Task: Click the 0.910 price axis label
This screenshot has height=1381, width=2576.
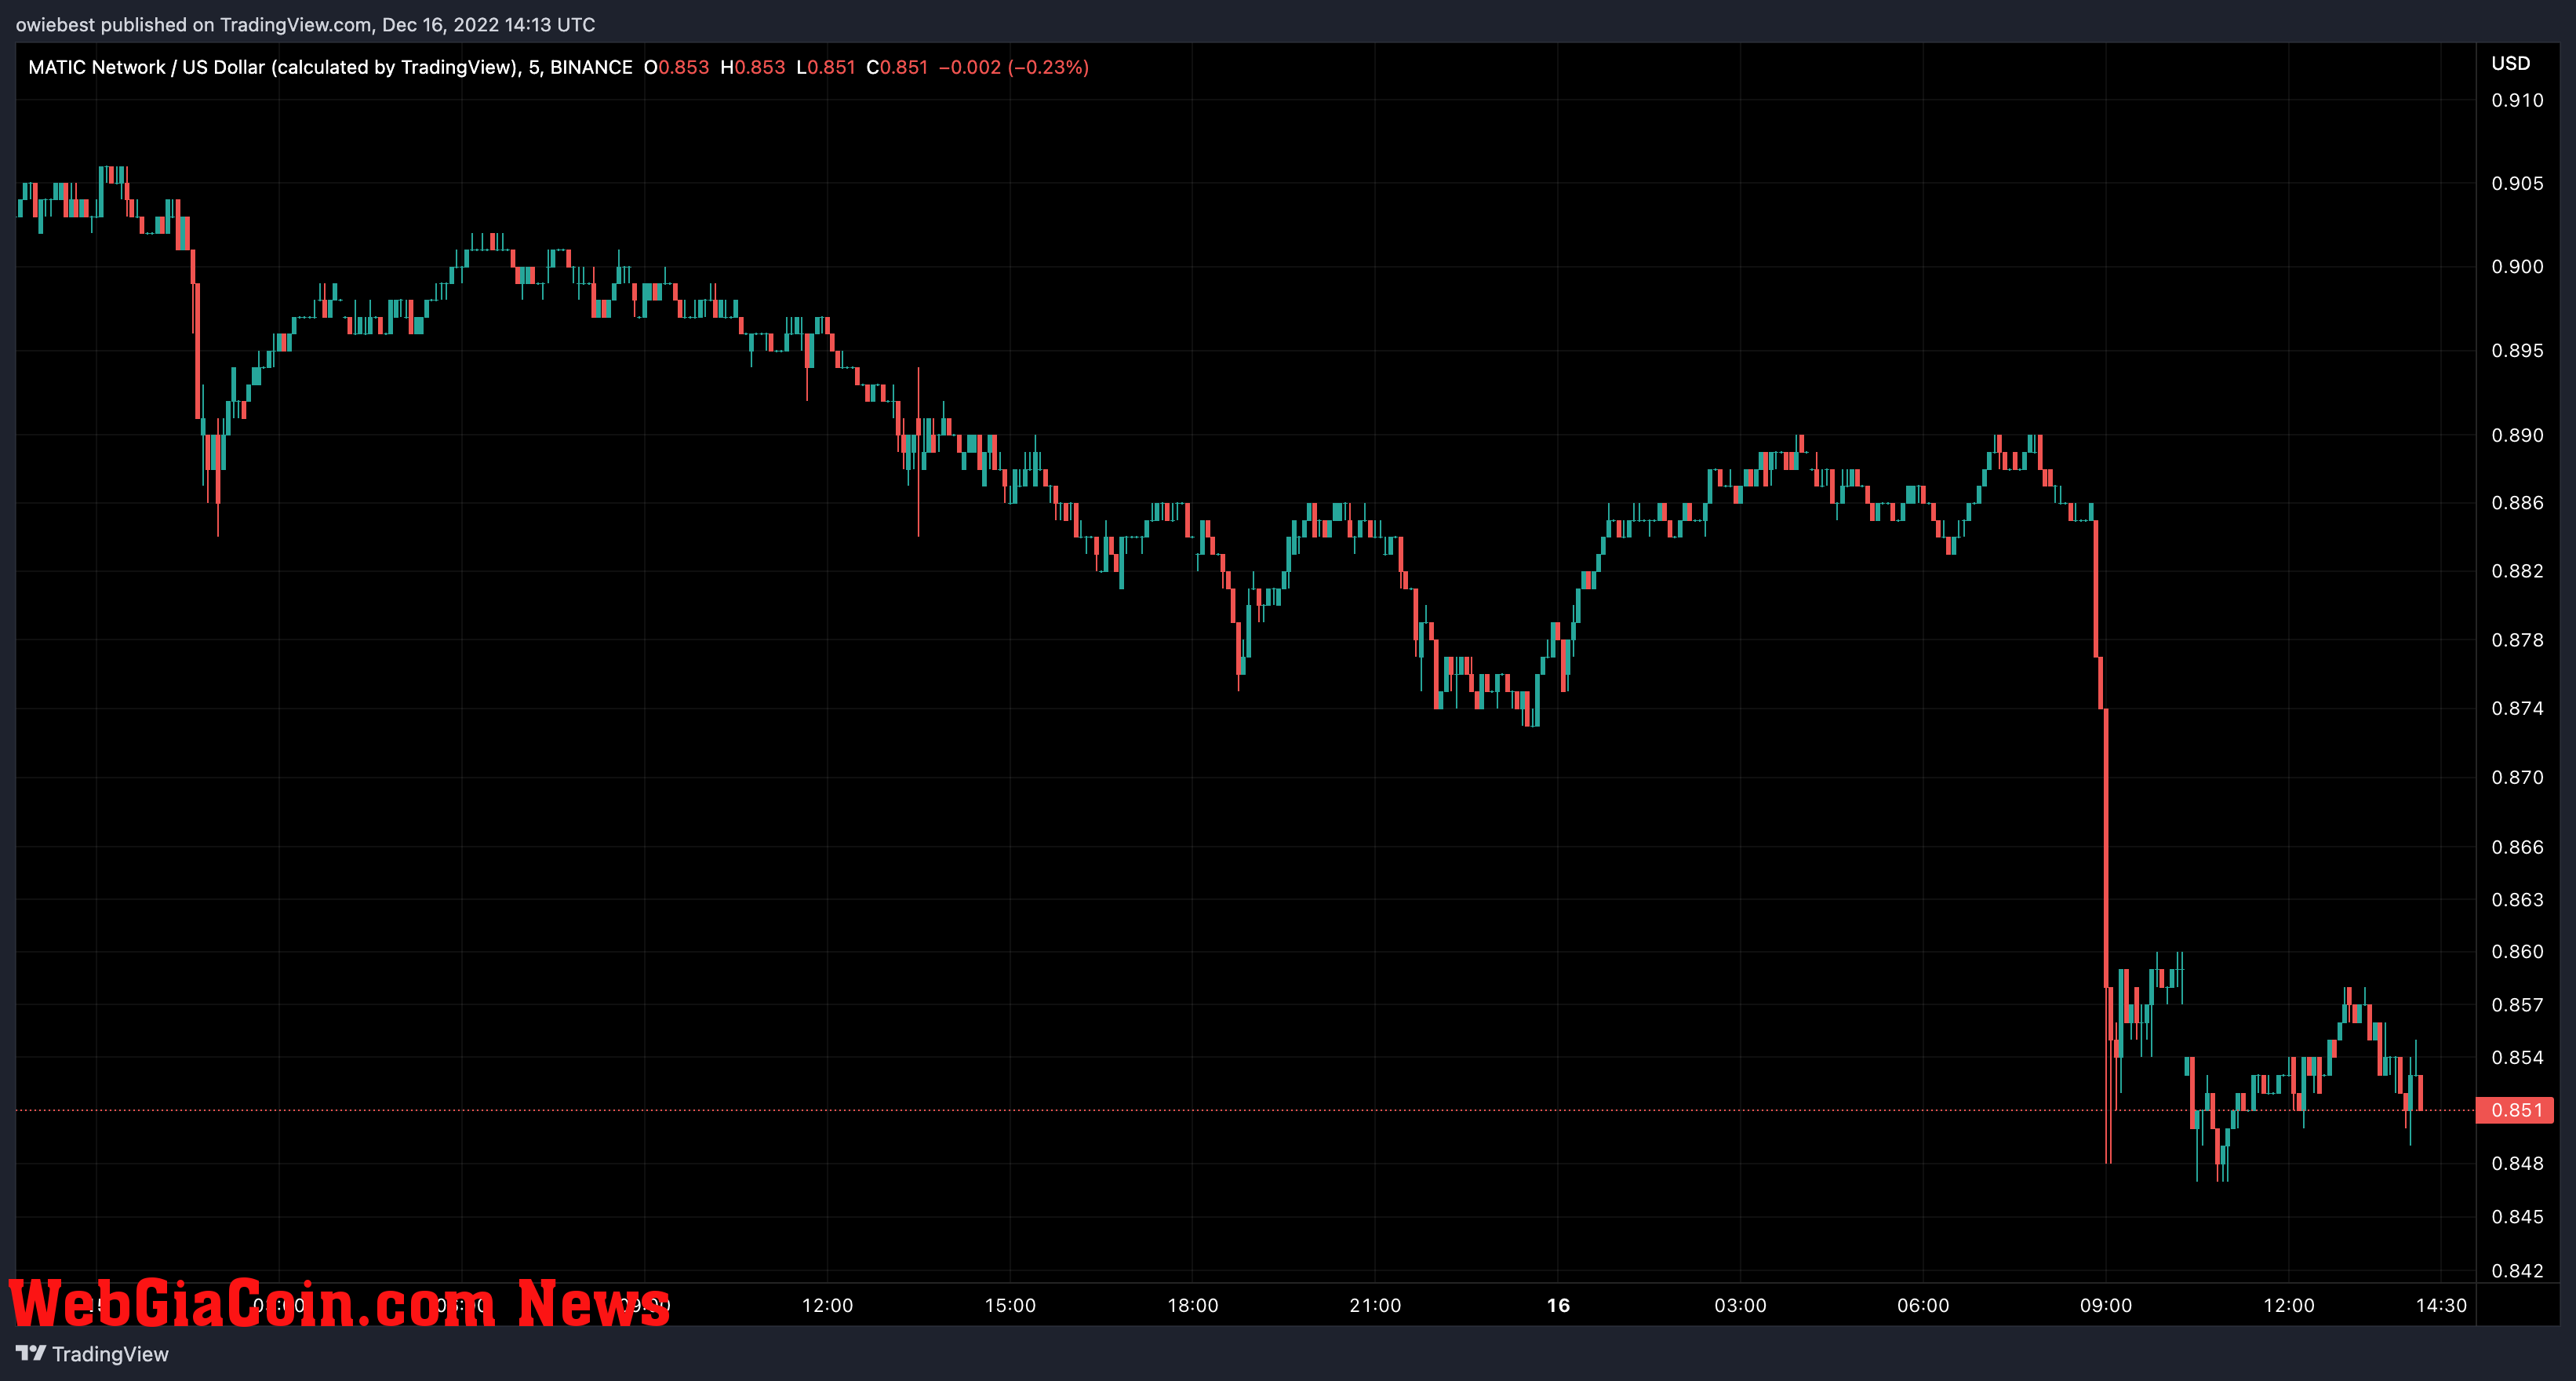Action: pos(2517,100)
